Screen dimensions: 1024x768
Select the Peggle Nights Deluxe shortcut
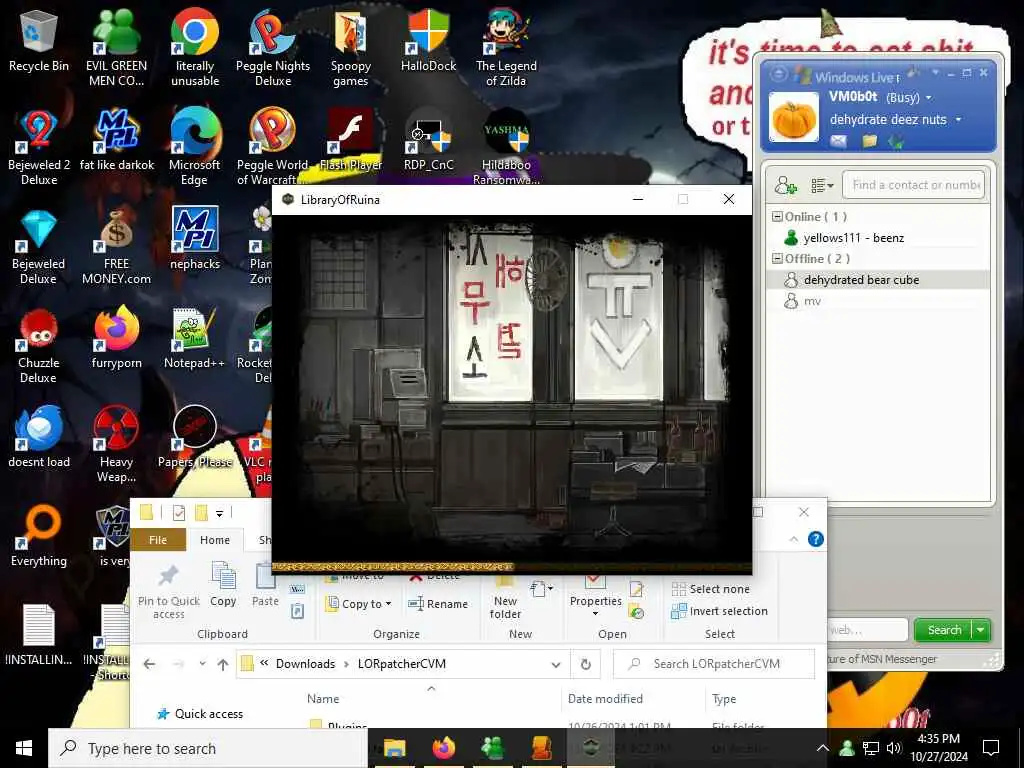(273, 48)
